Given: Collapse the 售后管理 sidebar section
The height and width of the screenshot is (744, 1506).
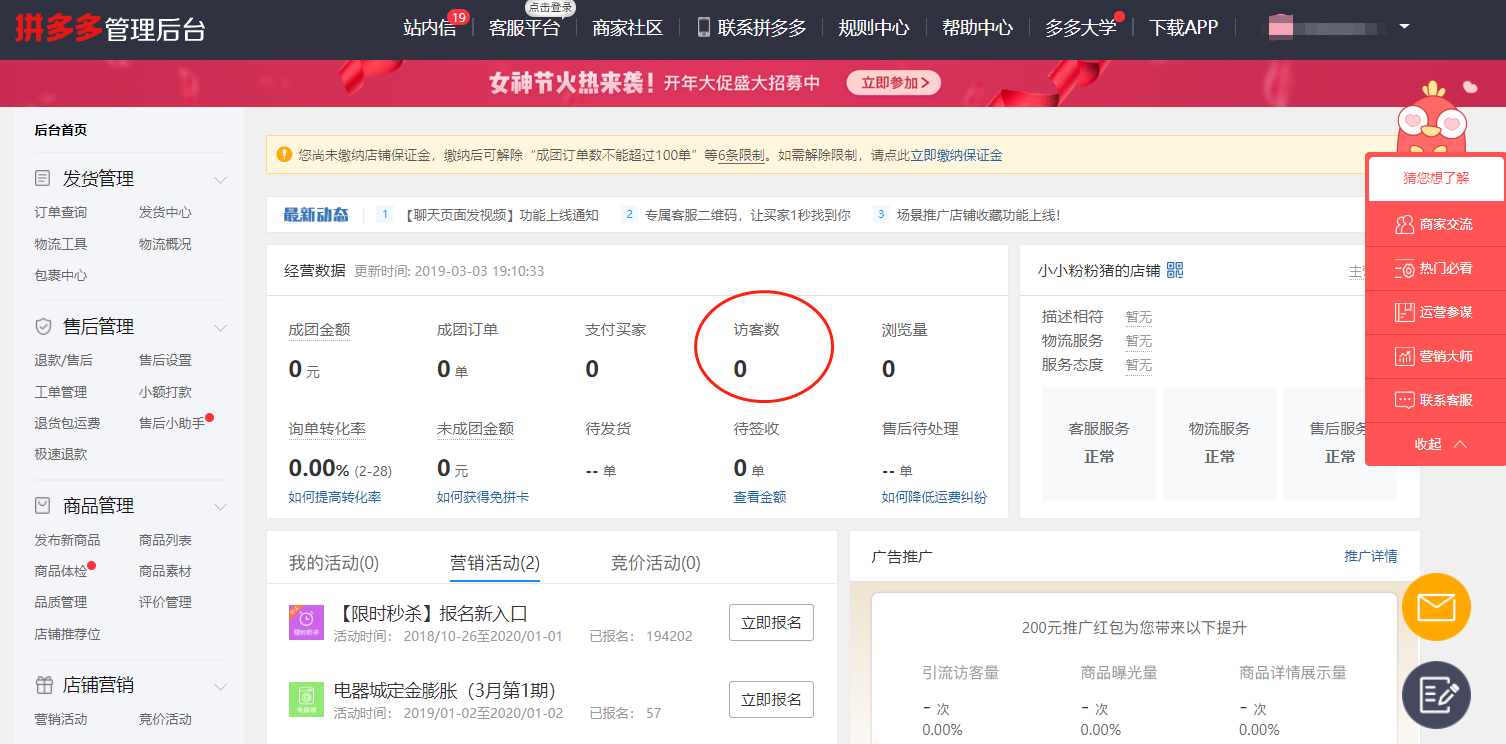Looking at the screenshot, I should 221,328.
